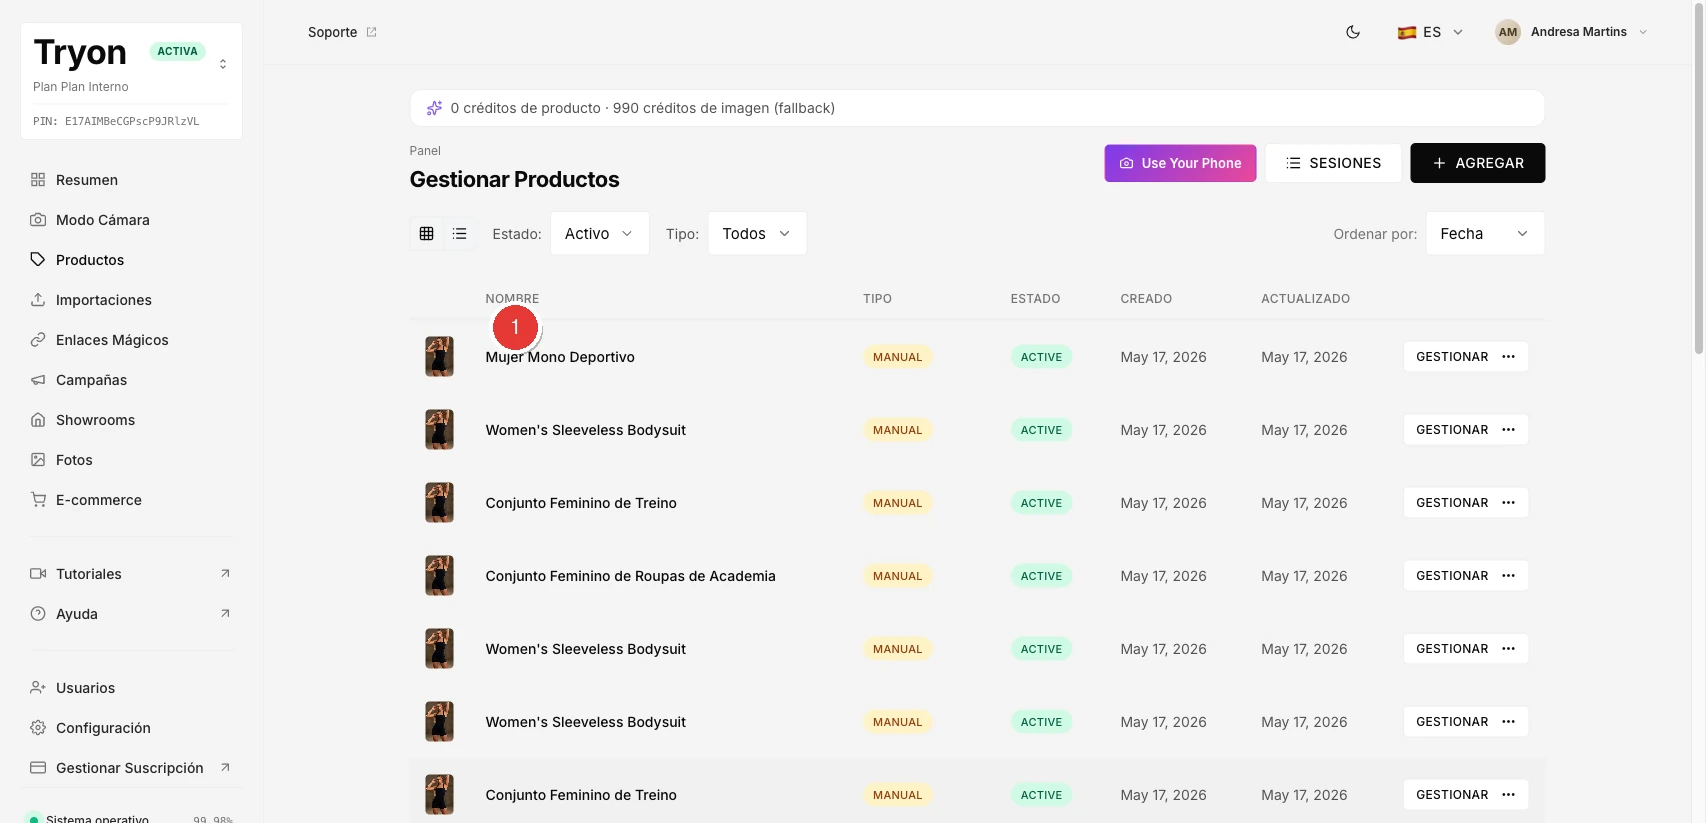This screenshot has width=1706, height=823.
Task: Open more options for Mujer Mono Deportivo
Action: point(1509,357)
